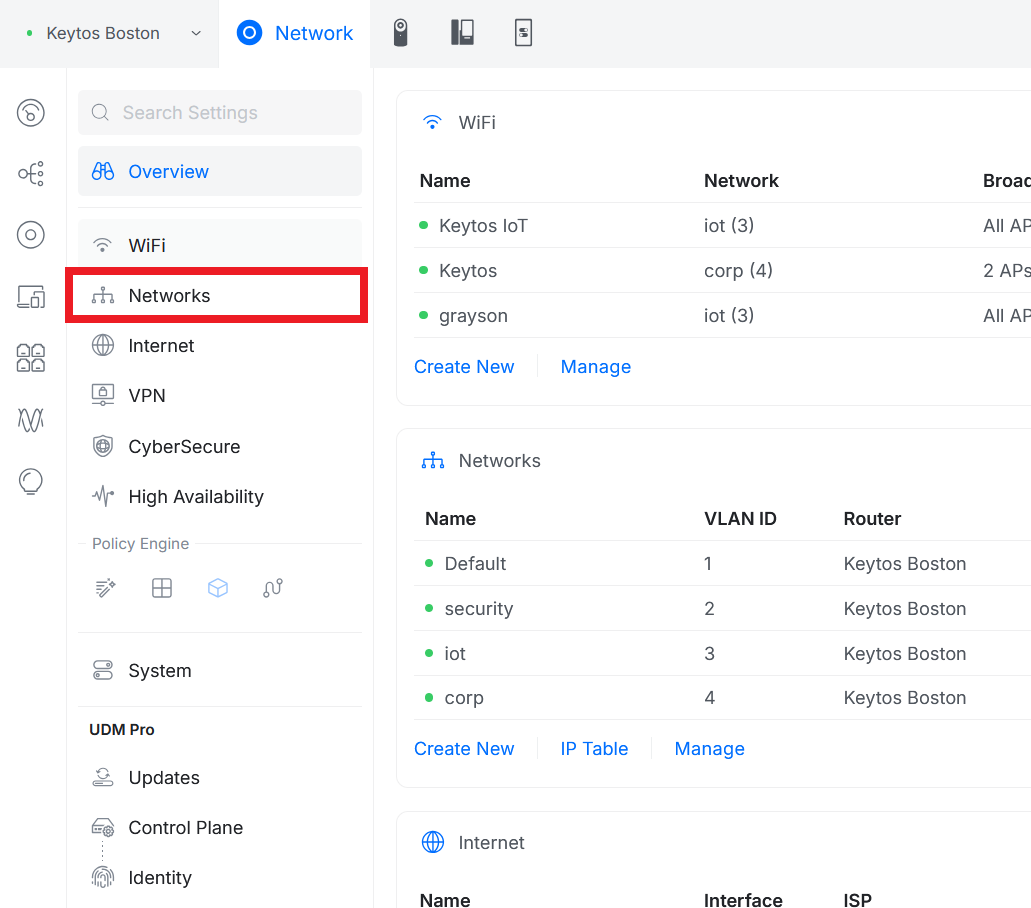The width and height of the screenshot is (1031, 908).
Task: Select the Keytos WiFi name
Action: point(468,270)
